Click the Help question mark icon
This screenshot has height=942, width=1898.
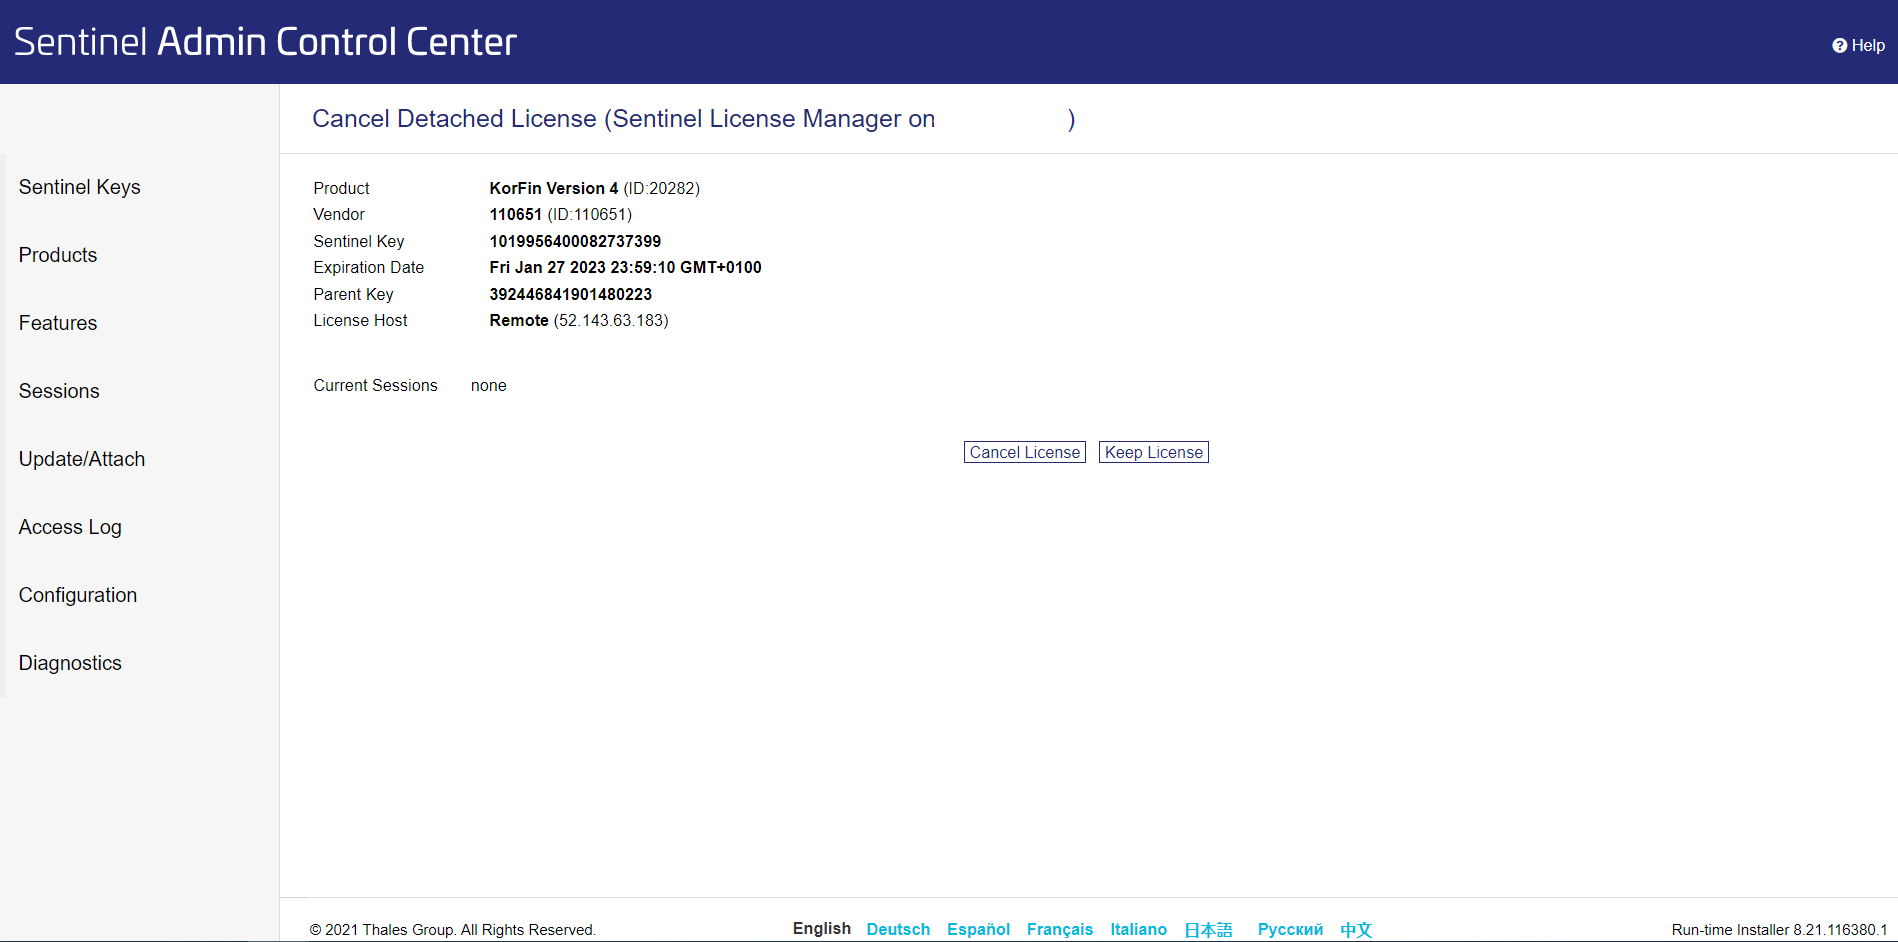(x=1838, y=46)
